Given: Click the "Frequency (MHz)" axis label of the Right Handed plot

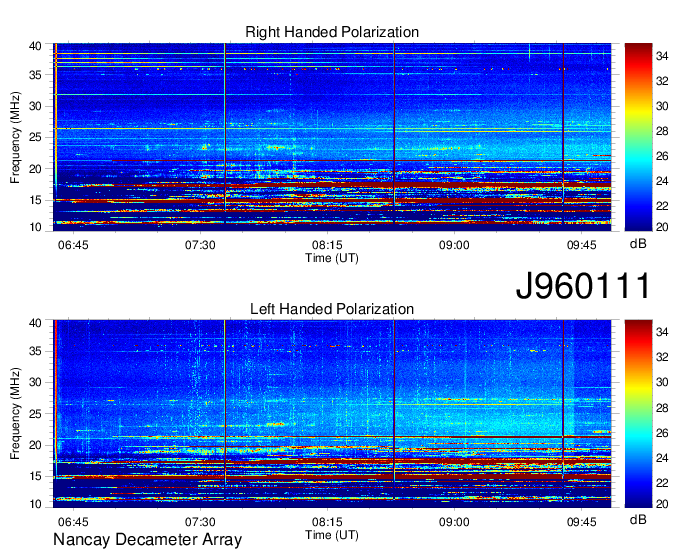Looking at the screenshot, I should pyautogui.click(x=15, y=137).
